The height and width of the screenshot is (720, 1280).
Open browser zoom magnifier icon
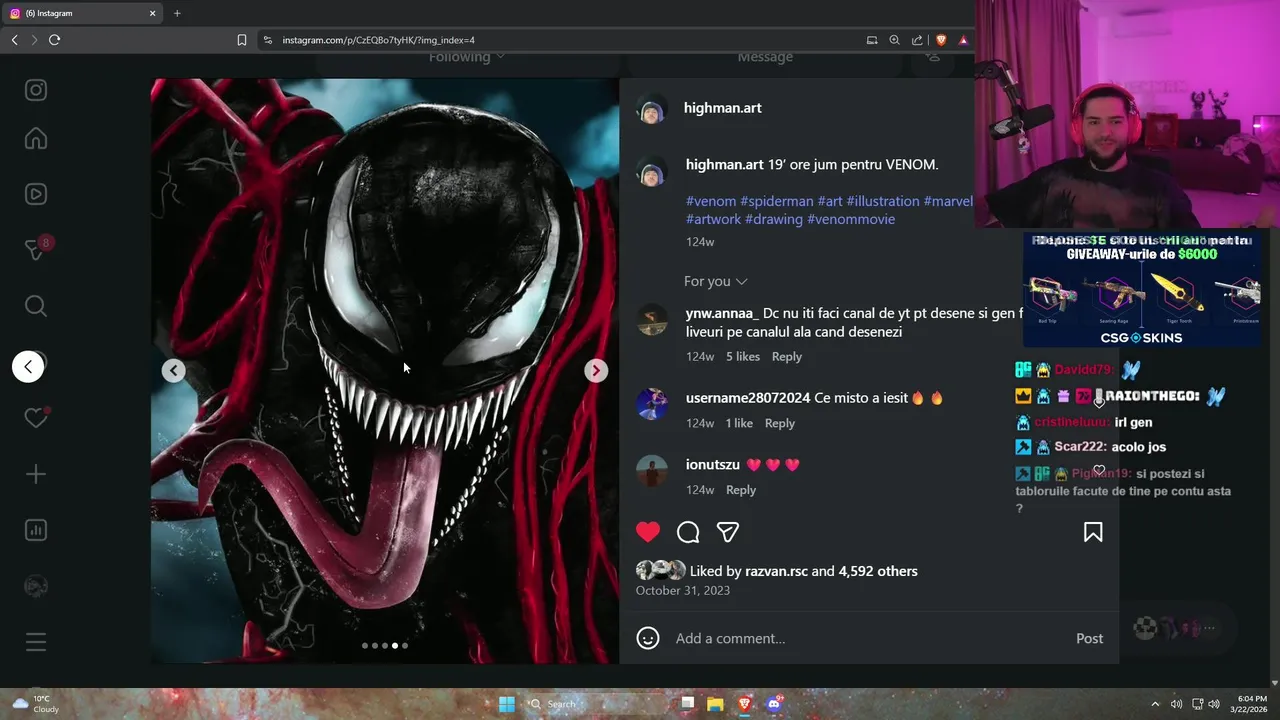pyautogui.click(x=894, y=40)
